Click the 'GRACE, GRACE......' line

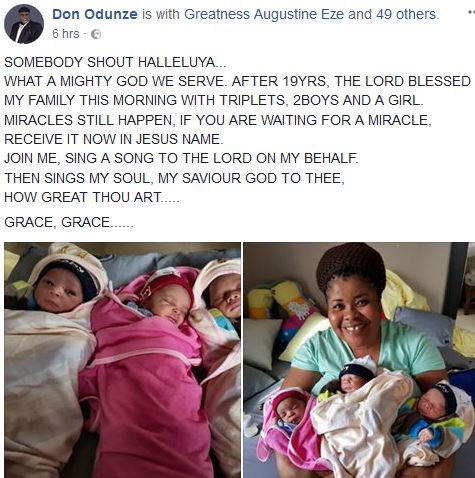pos(69,222)
